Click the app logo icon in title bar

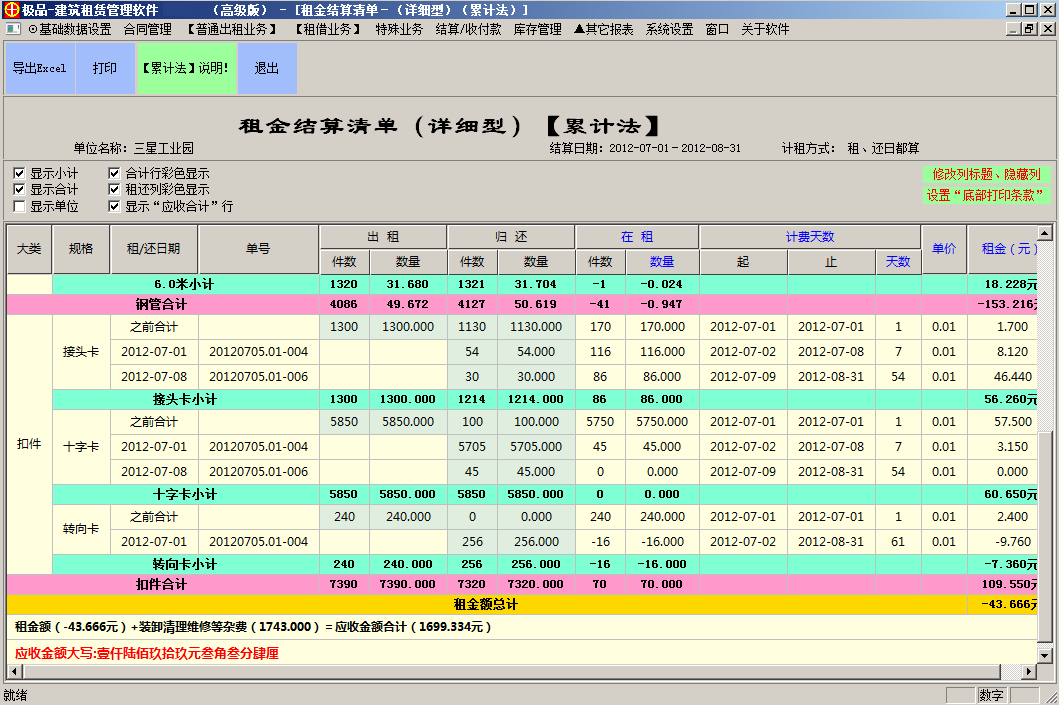click(11, 9)
